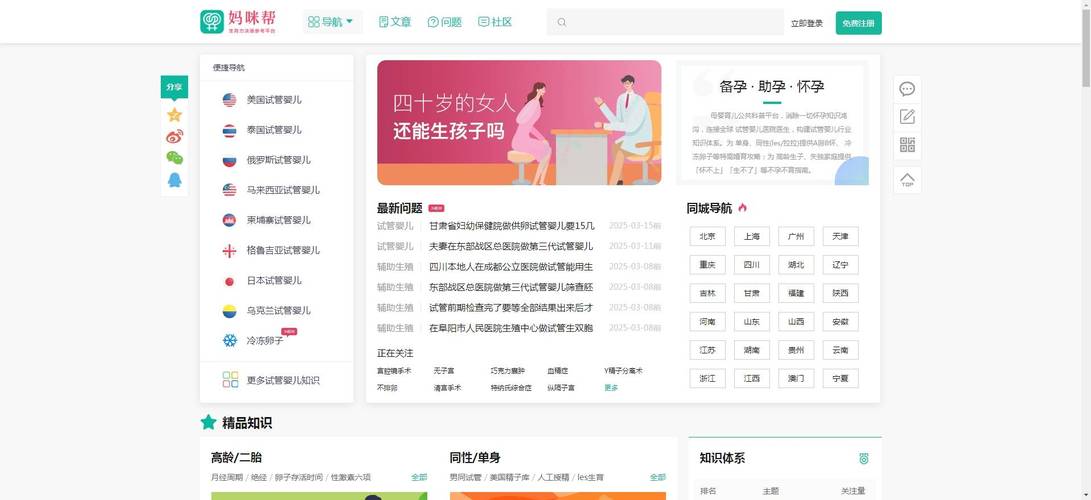Image resolution: width=1091 pixels, height=500 pixels.
Task: Open the 社区 menu item
Action: 495,22
